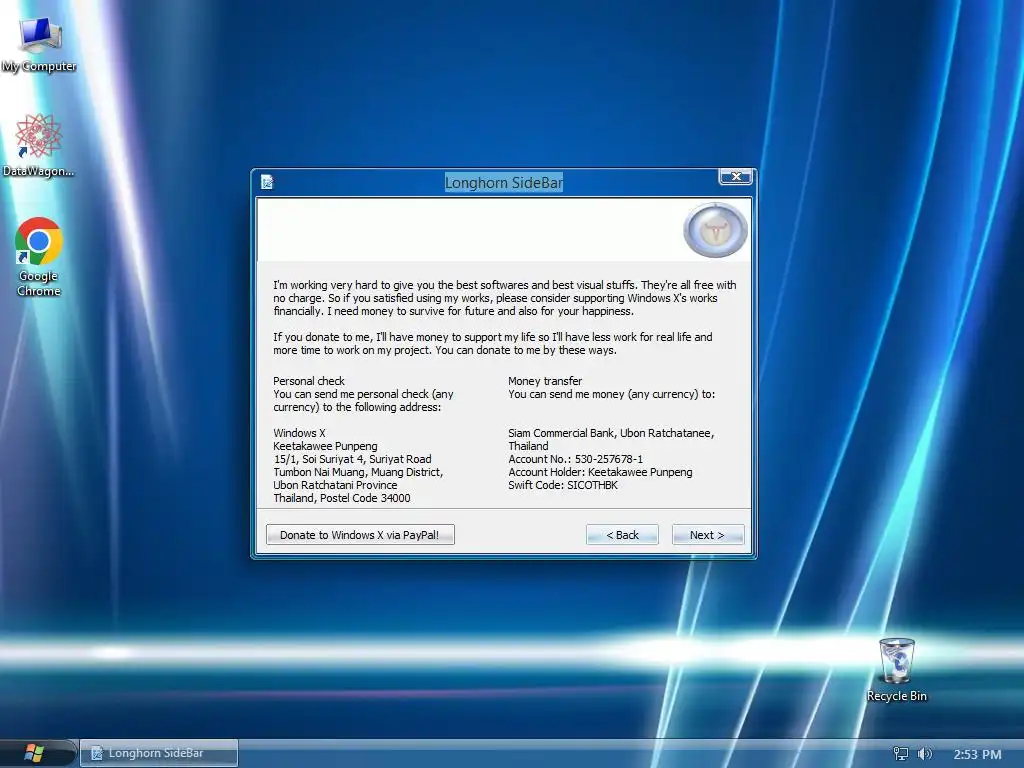The image size is (1024, 768).
Task: Click '15/1, Soi Suriyat 4, Suriyat Road'
Action: click(x=352, y=459)
